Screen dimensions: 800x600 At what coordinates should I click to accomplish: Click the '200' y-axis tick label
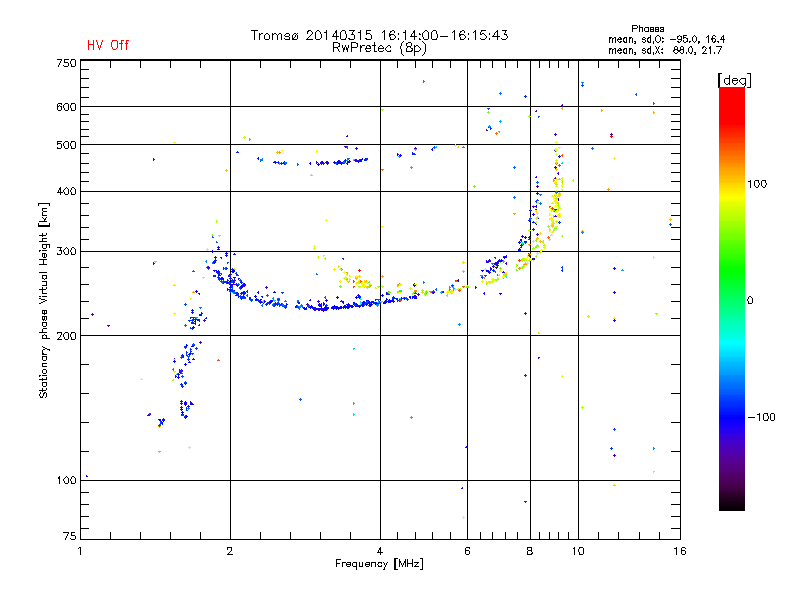click(66, 336)
